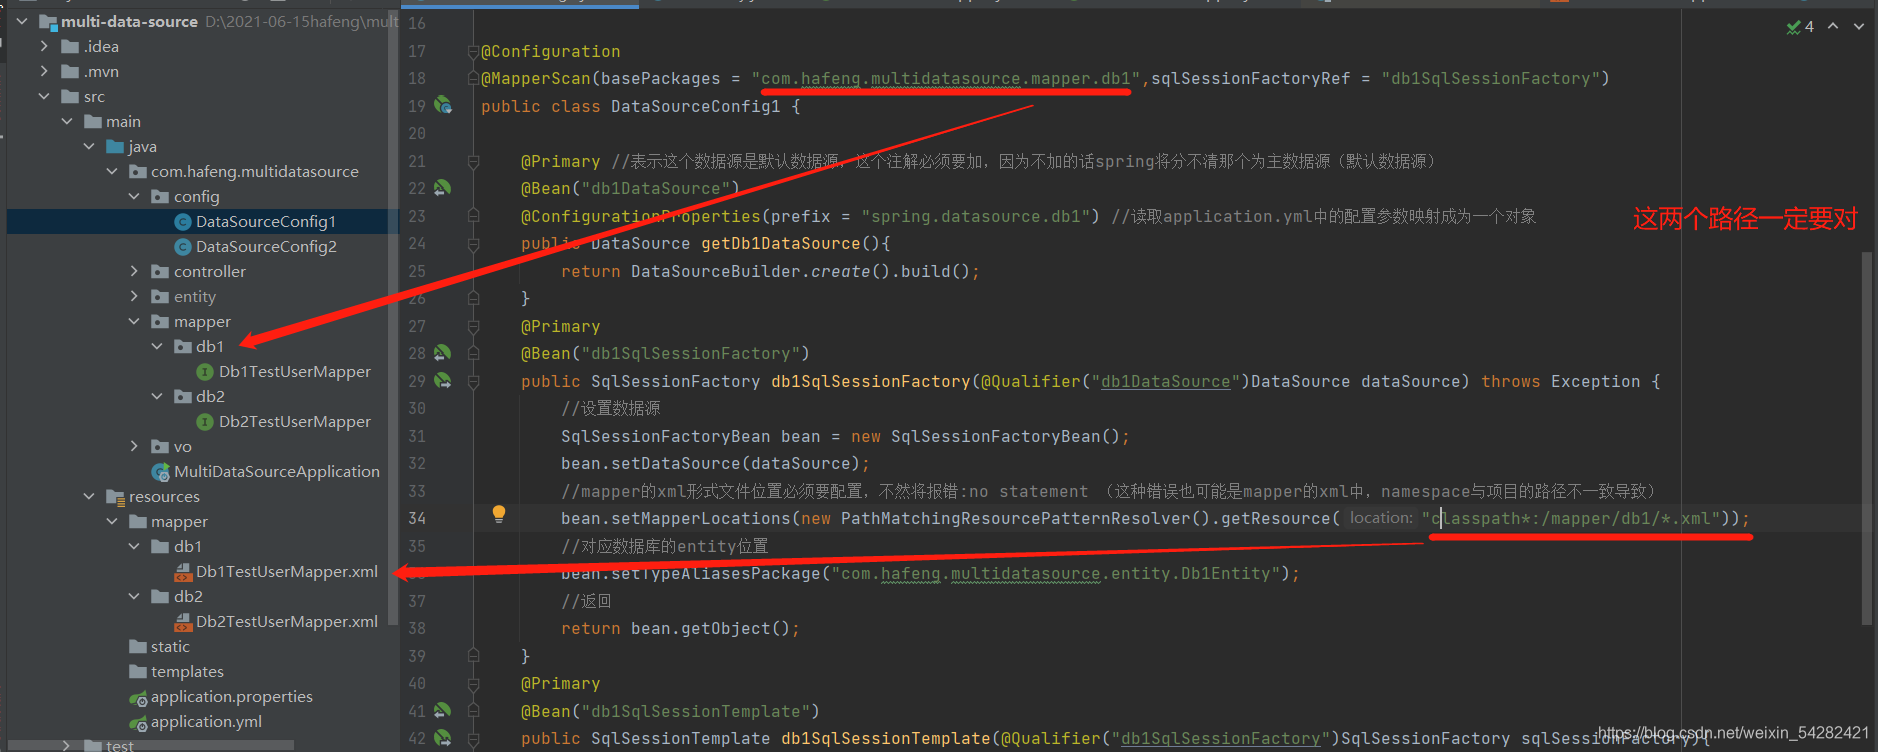Click Db2TestUserMapper interface icon

click(x=205, y=421)
